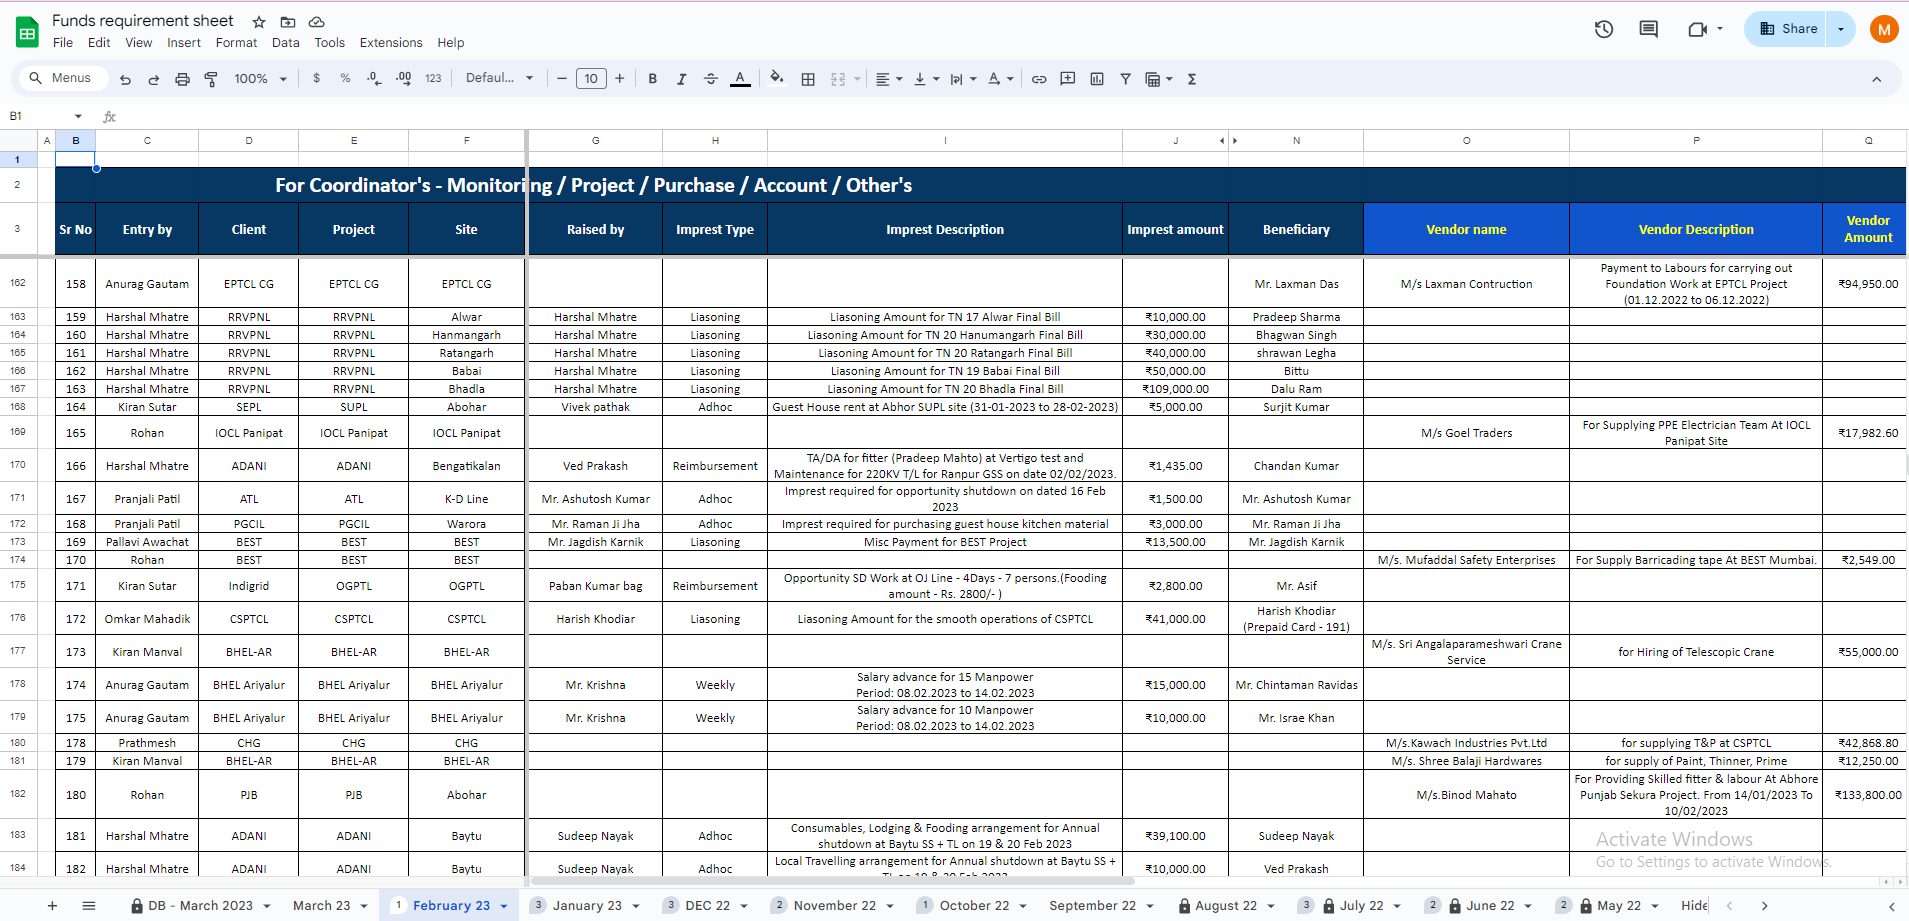Open the Google Sheets home icon
Screen dimensions: 1909x921
(x=27, y=32)
